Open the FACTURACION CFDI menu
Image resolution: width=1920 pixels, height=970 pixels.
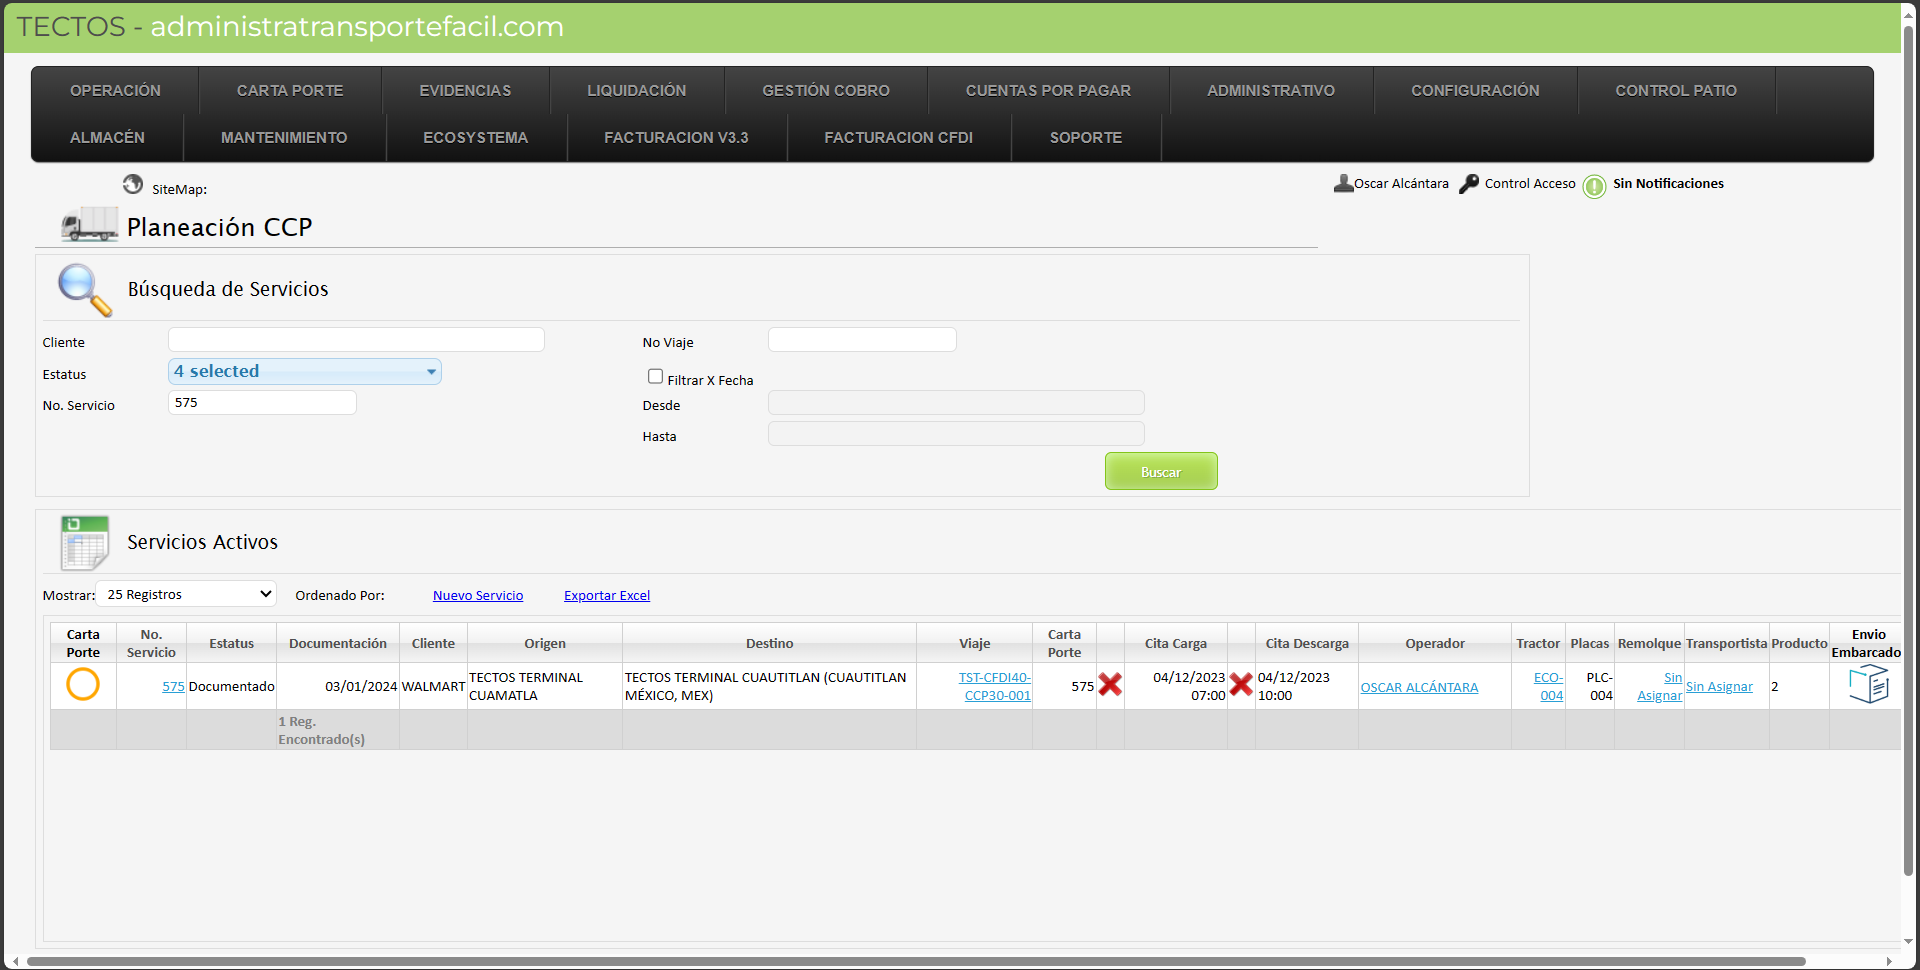point(898,138)
